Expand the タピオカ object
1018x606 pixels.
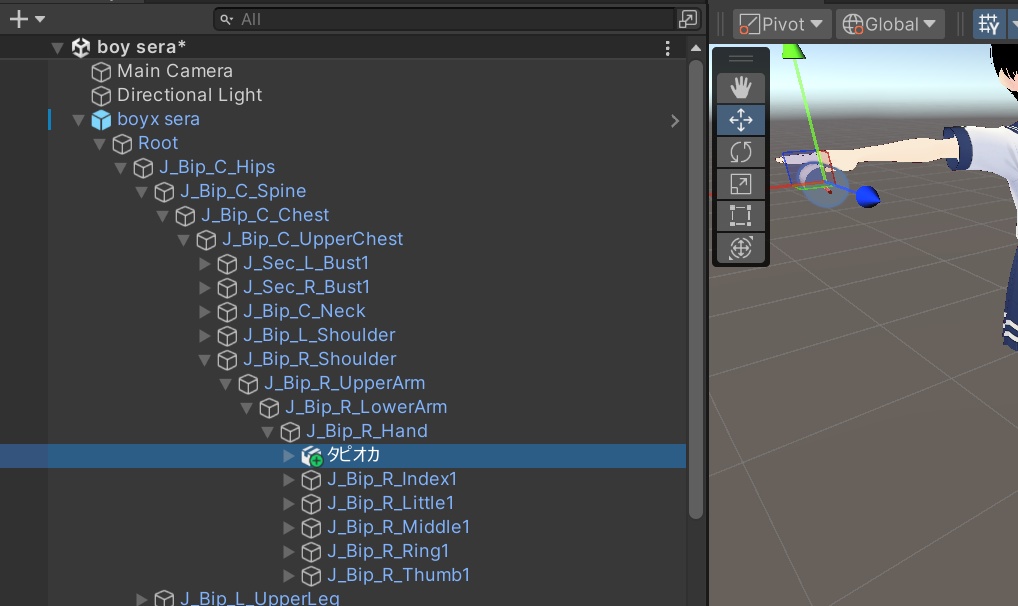(x=289, y=456)
